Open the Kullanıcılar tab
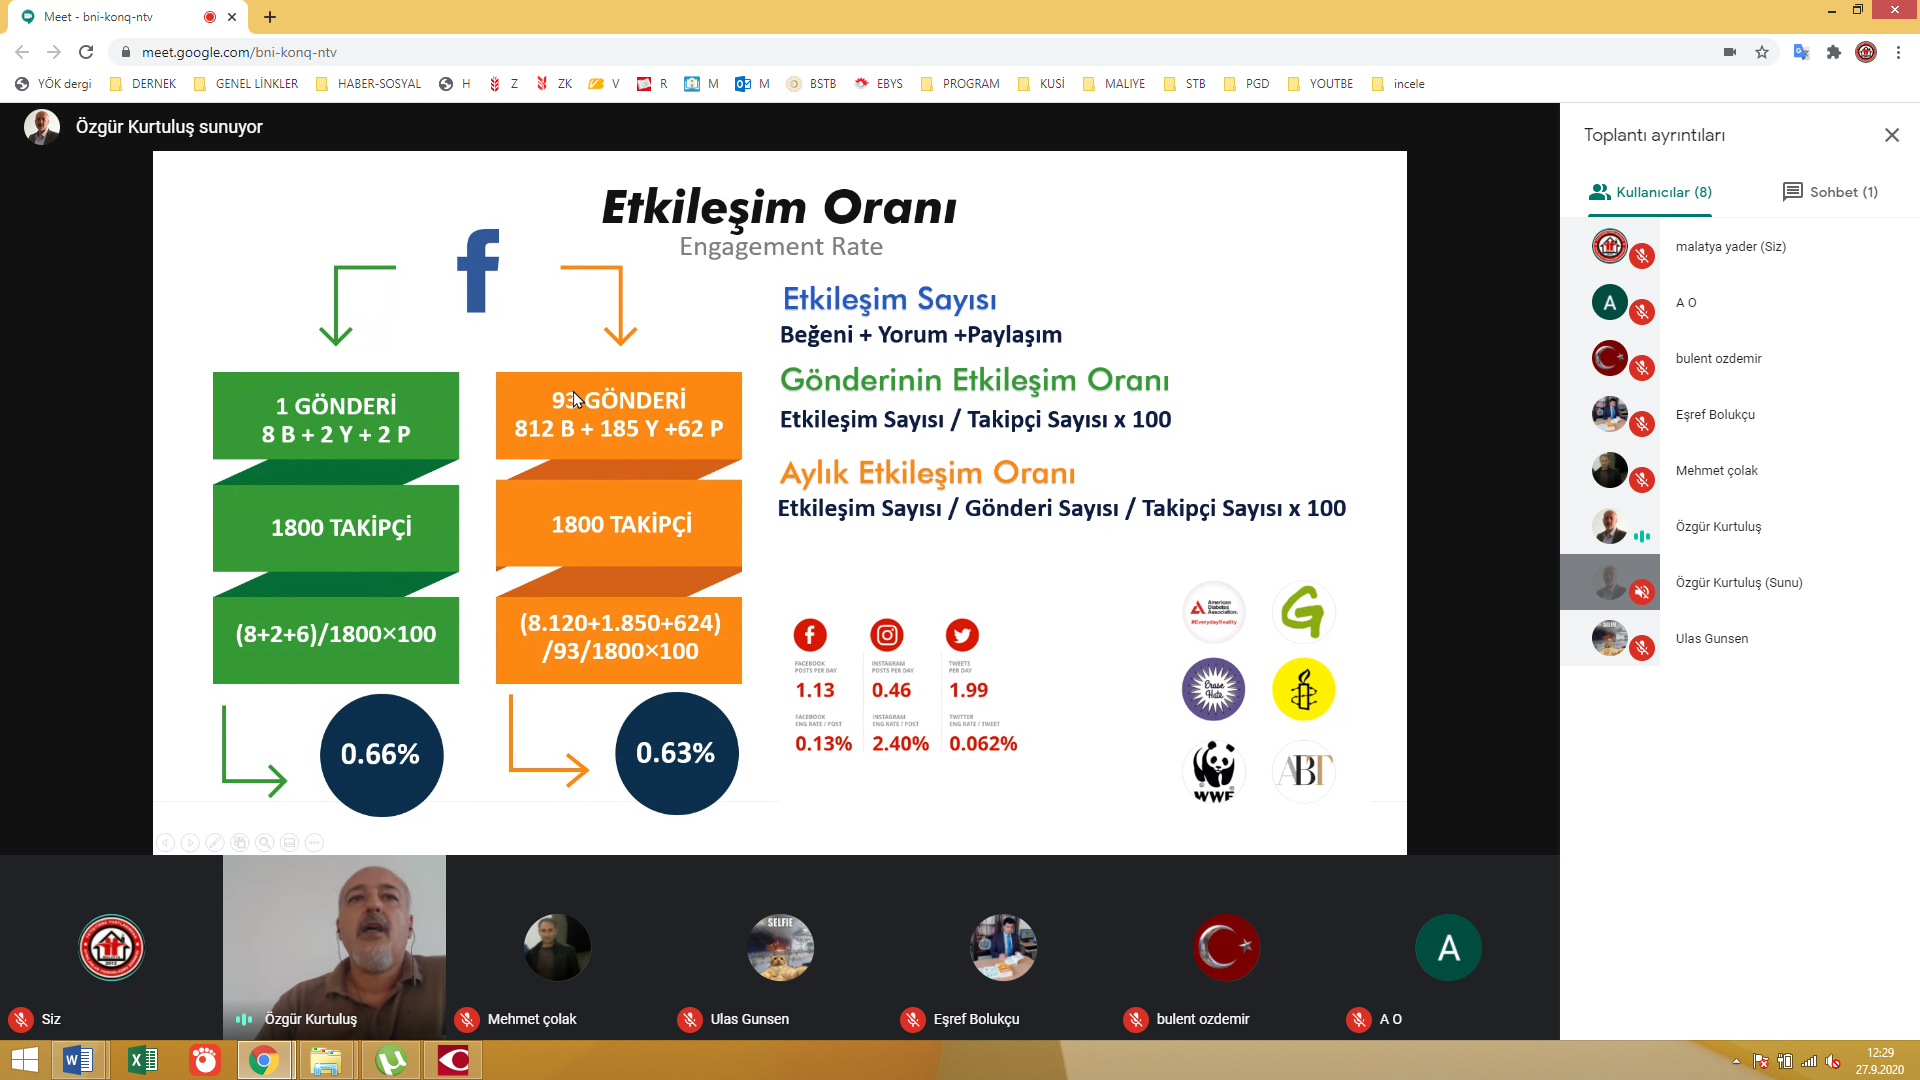Viewport: 1920px width, 1080px height. click(x=1651, y=192)
